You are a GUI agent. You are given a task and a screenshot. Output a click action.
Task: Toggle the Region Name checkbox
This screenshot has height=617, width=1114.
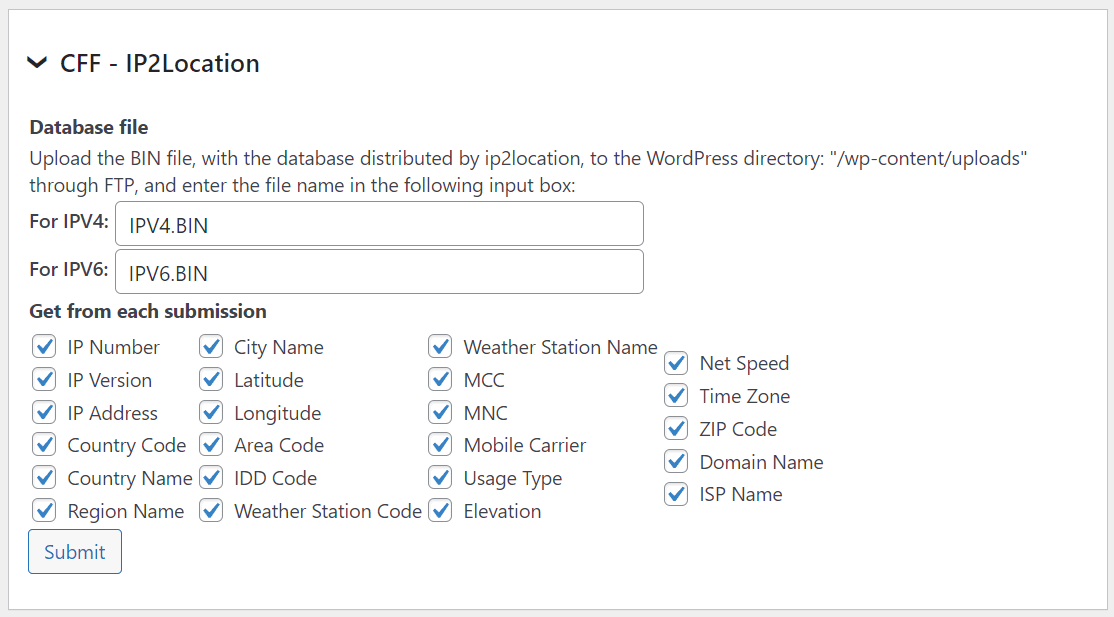(44, 510)
